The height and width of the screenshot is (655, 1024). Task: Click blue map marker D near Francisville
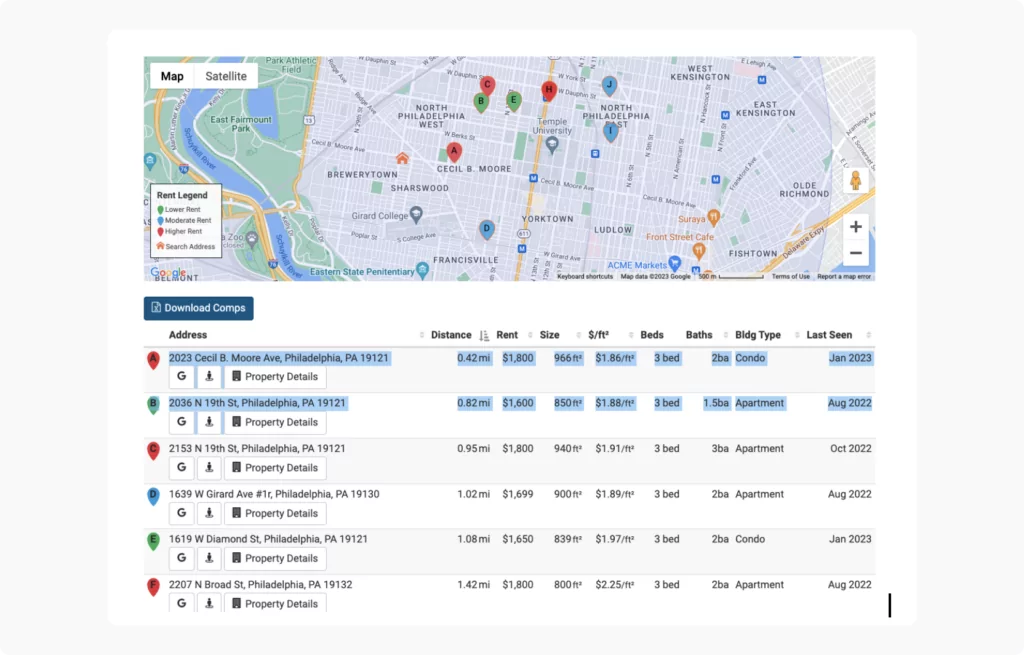coord(487,229)
